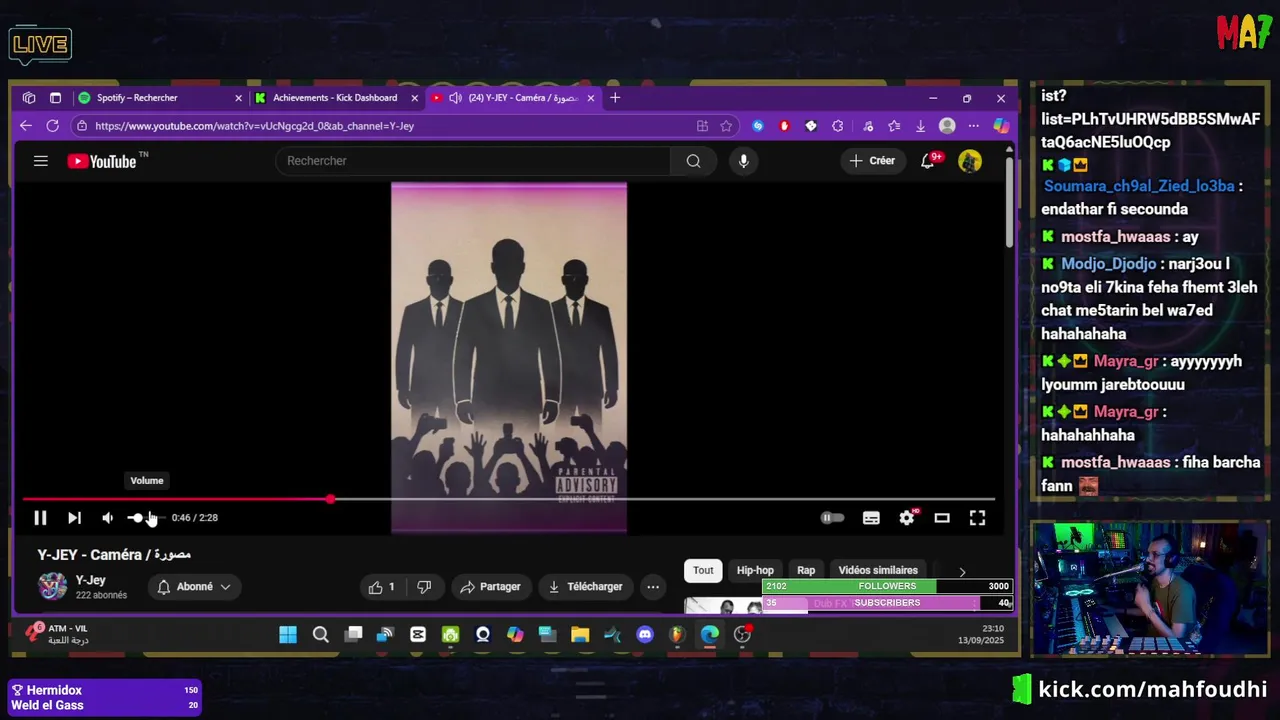
Task: Add this page to favorites star
Action: click(726, 126)
